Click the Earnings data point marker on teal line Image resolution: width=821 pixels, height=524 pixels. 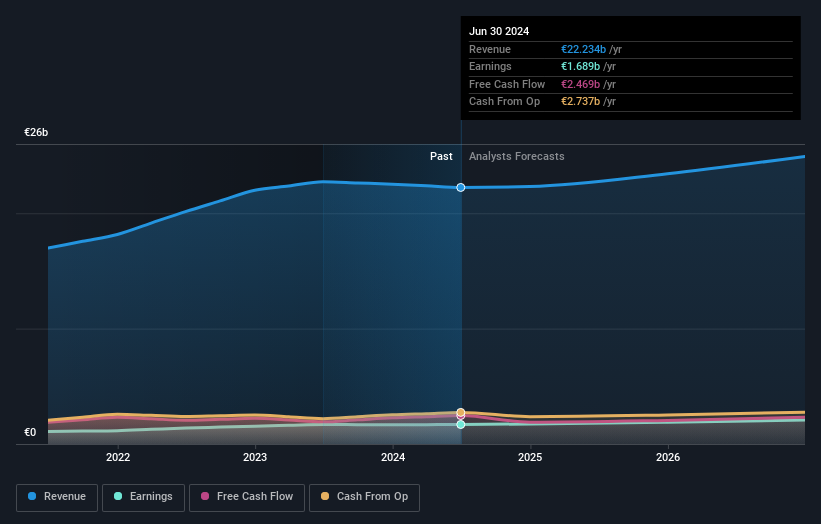[x=461, y=425]
